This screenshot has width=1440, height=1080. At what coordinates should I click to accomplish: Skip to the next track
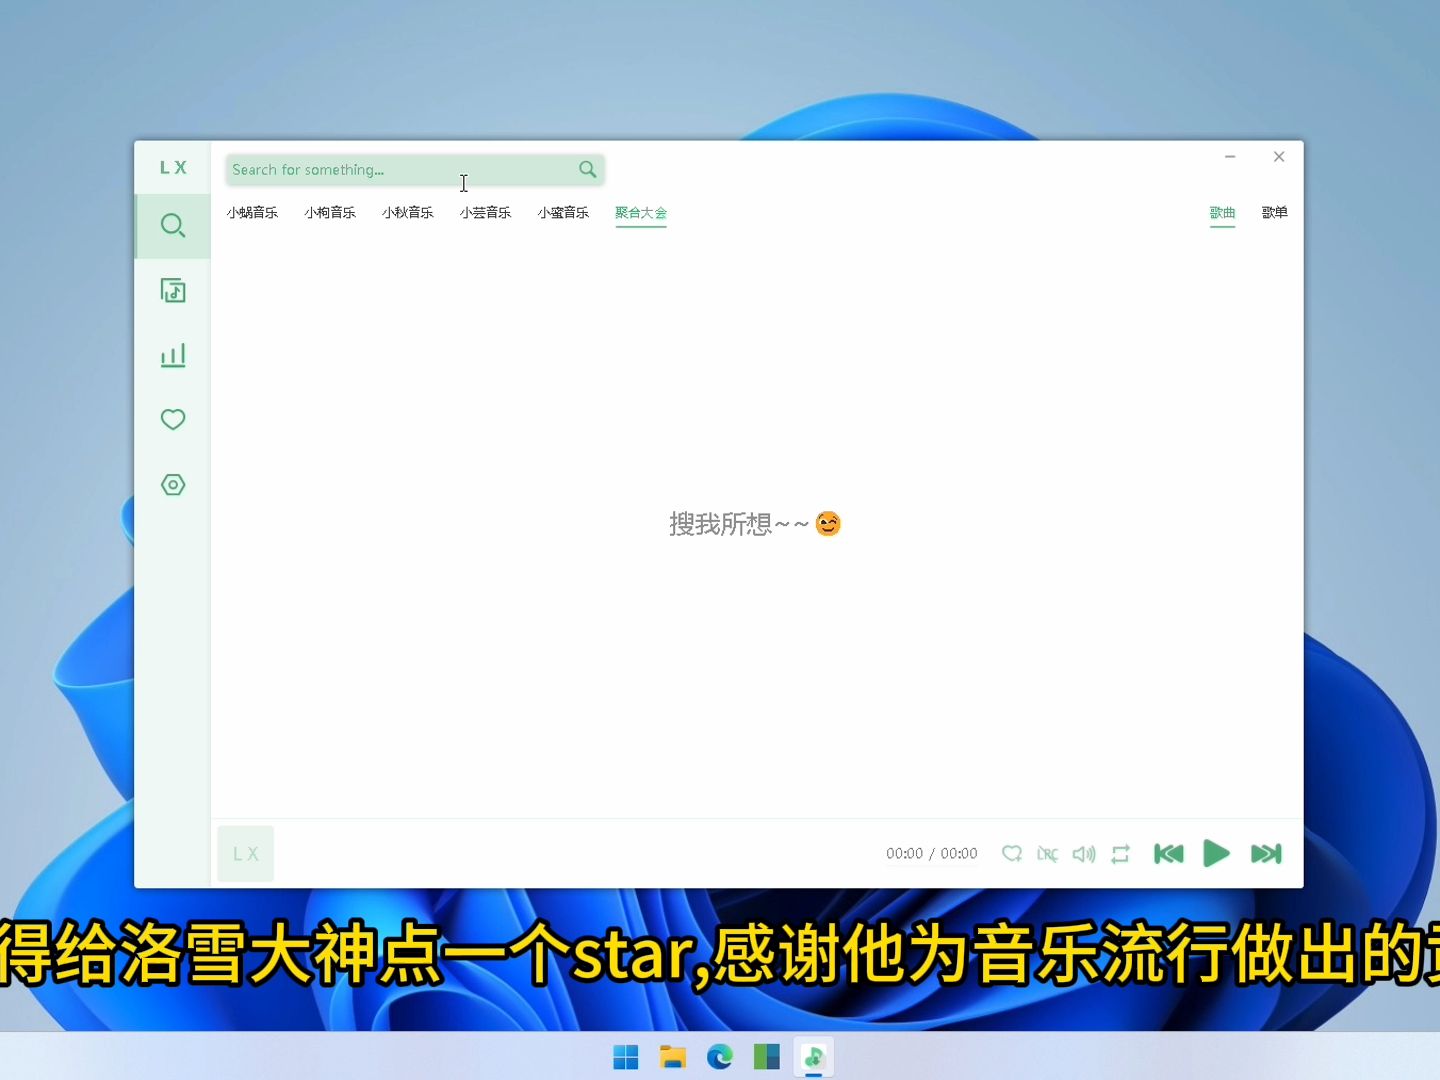point(1265,853)
